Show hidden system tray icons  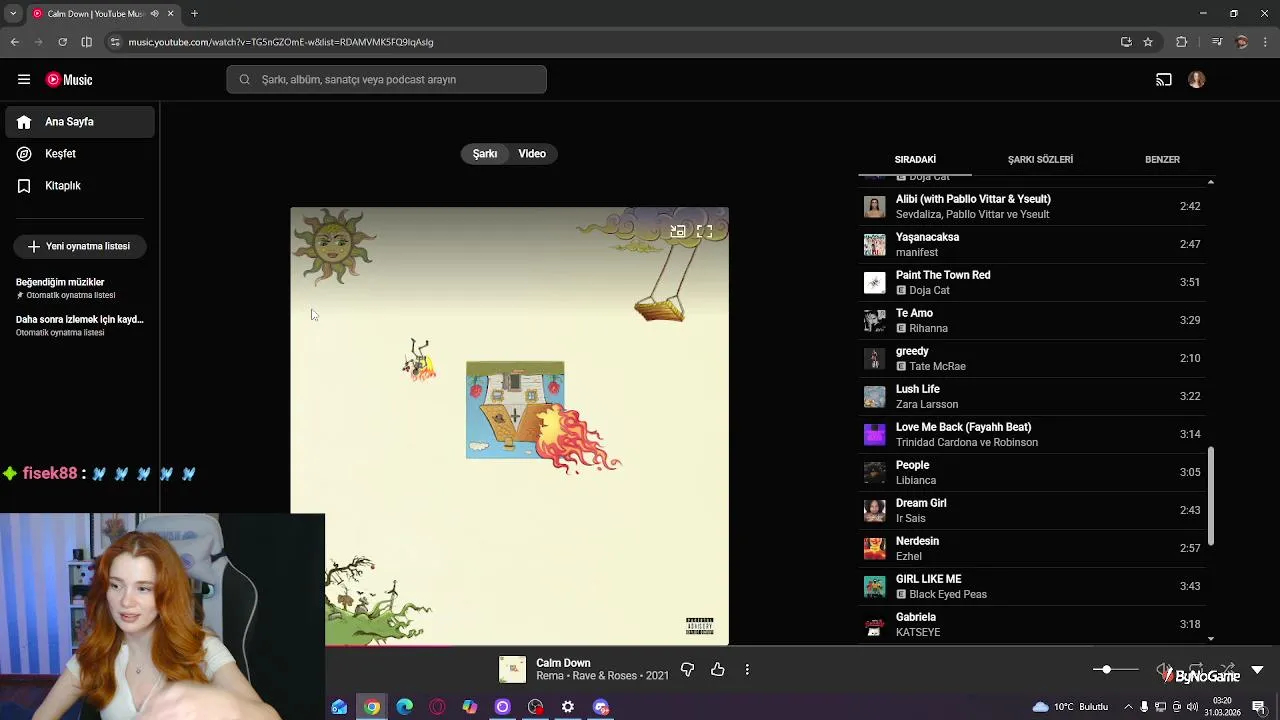coord(1129,707)
